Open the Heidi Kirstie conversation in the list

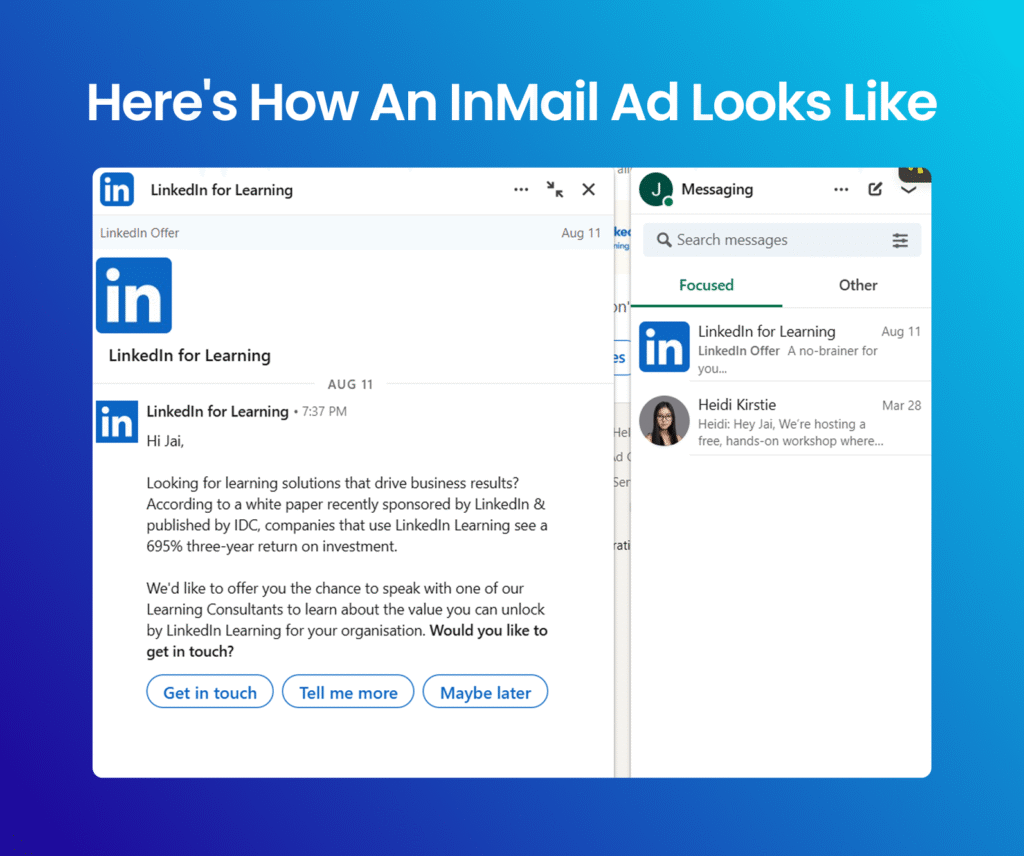[x=790, y=422]
